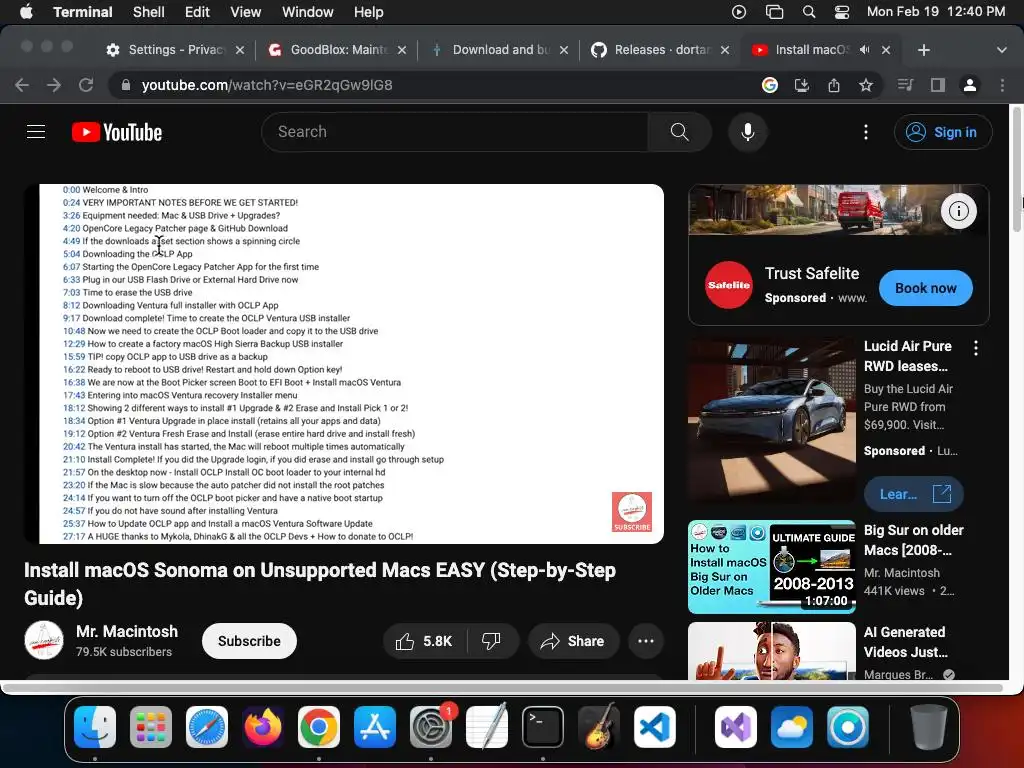Open Google icon in address bar

point(769,85)
